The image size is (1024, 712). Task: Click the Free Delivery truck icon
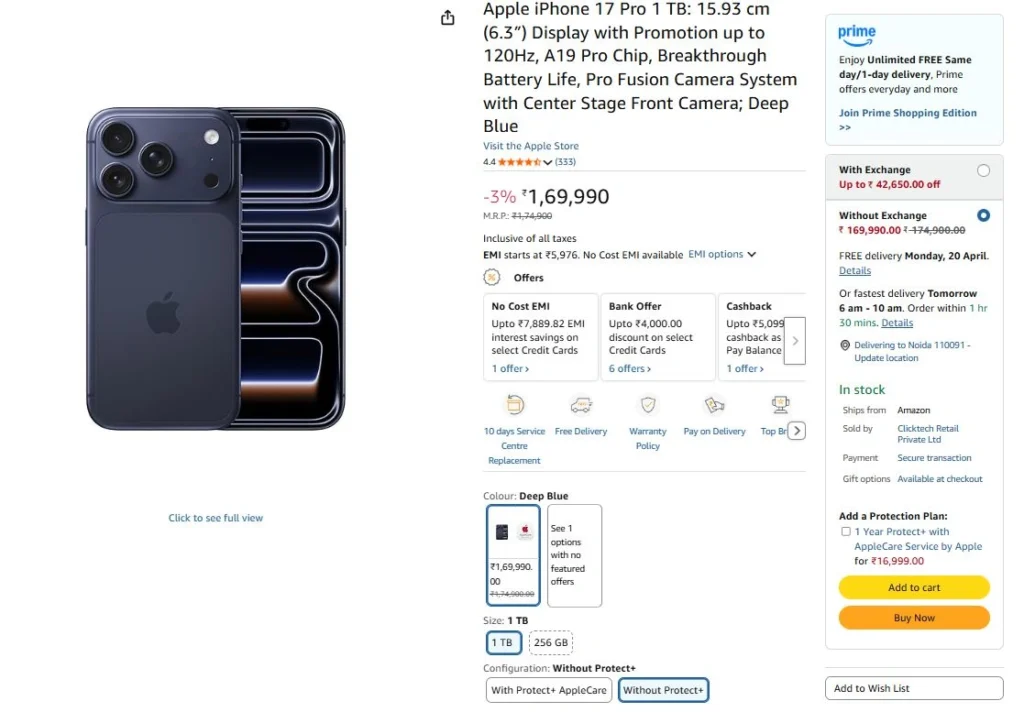581,405
